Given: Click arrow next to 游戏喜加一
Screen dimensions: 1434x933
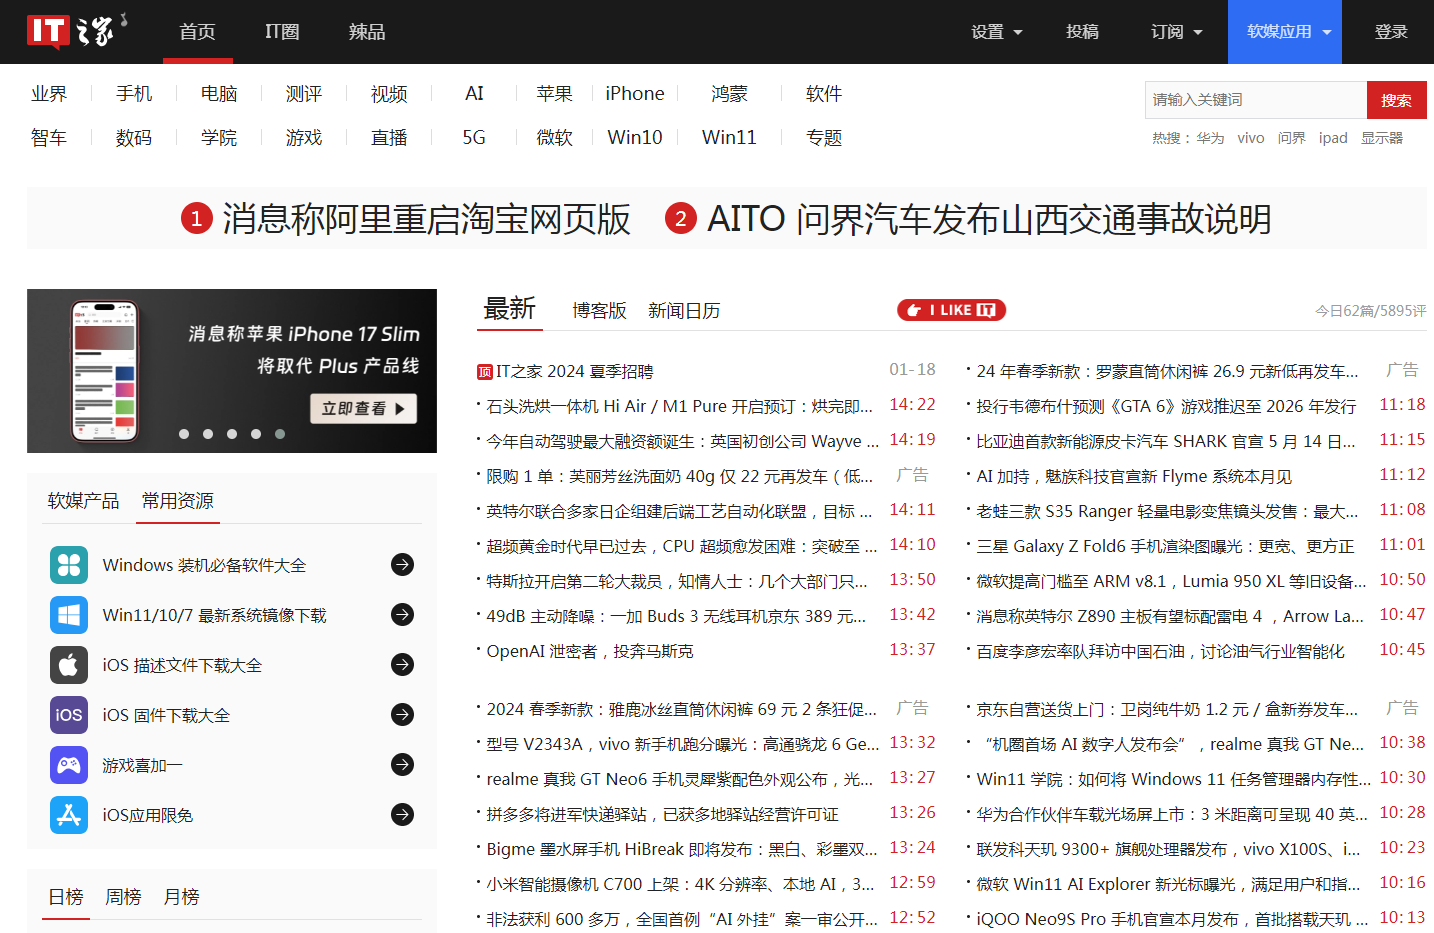Looking at the screenshot, I should click(x=403, y=764).
